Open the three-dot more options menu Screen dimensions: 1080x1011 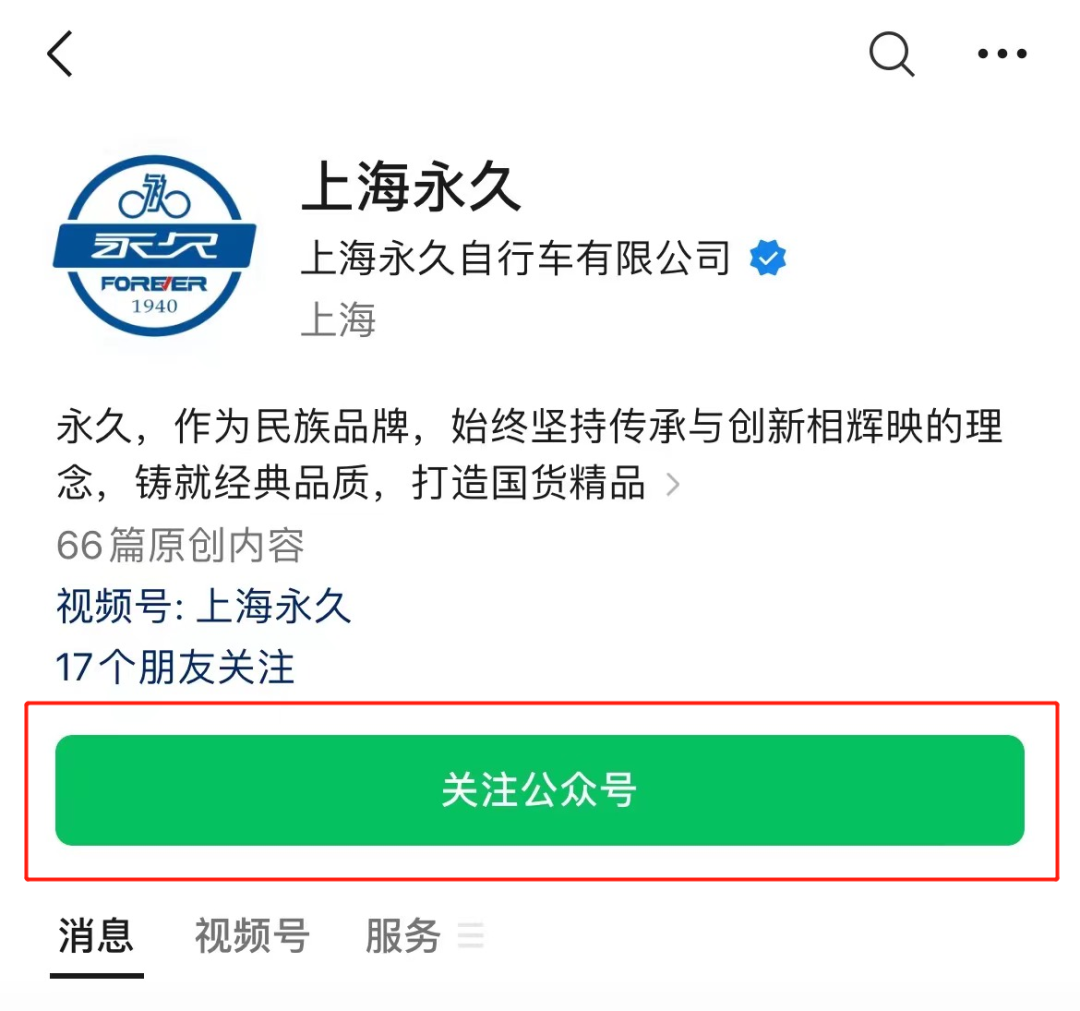1002,53
